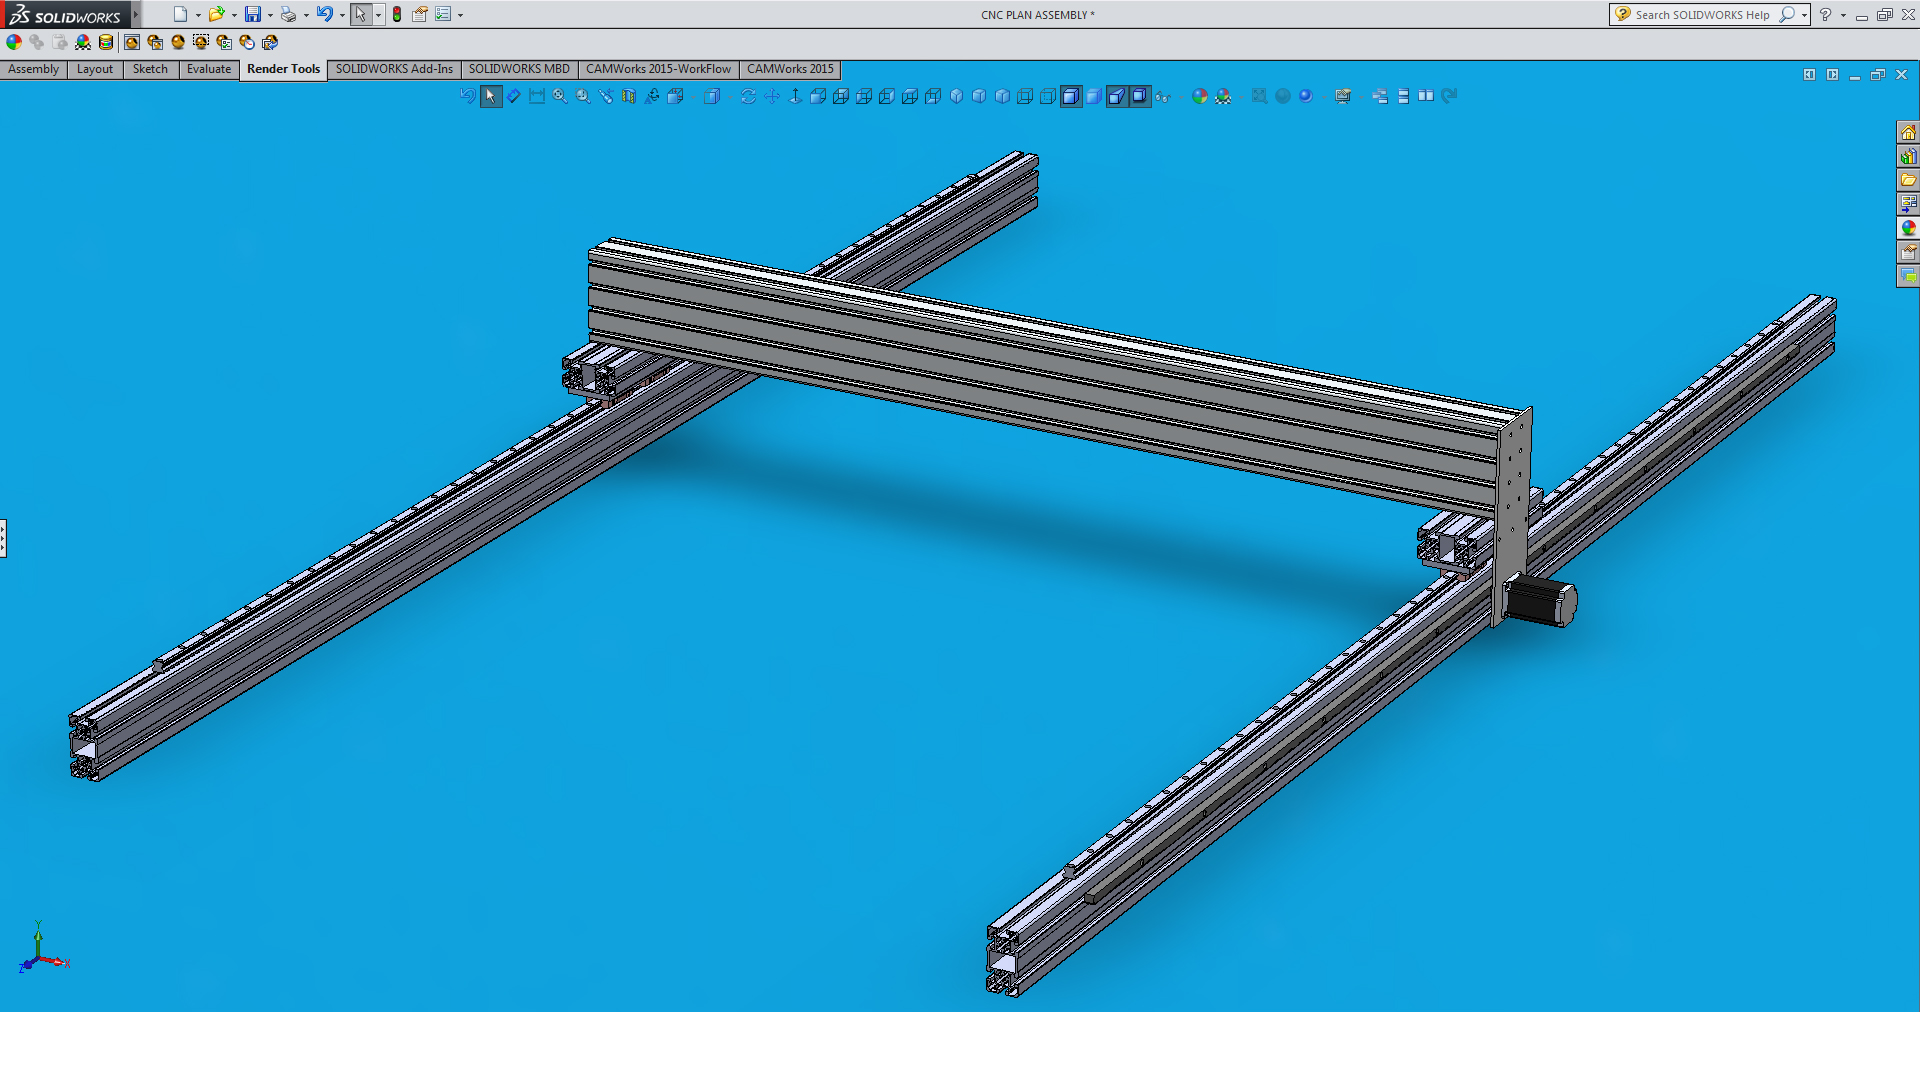Click the Rebuild traffic light icon
1920x1080 pixels.
[x=397, y=14]
